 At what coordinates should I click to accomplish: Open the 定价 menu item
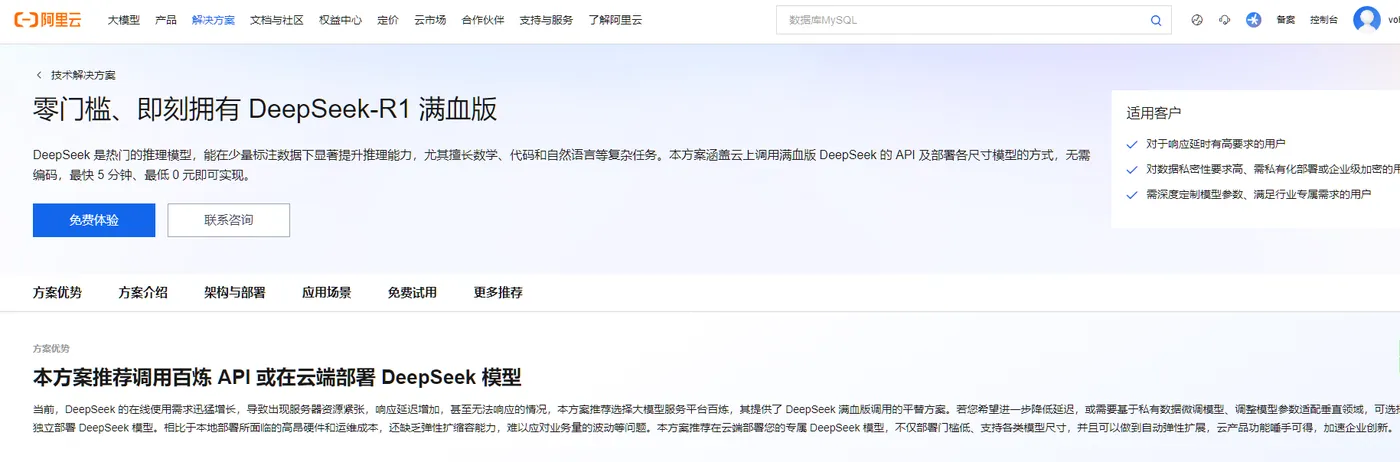(388, 20)
